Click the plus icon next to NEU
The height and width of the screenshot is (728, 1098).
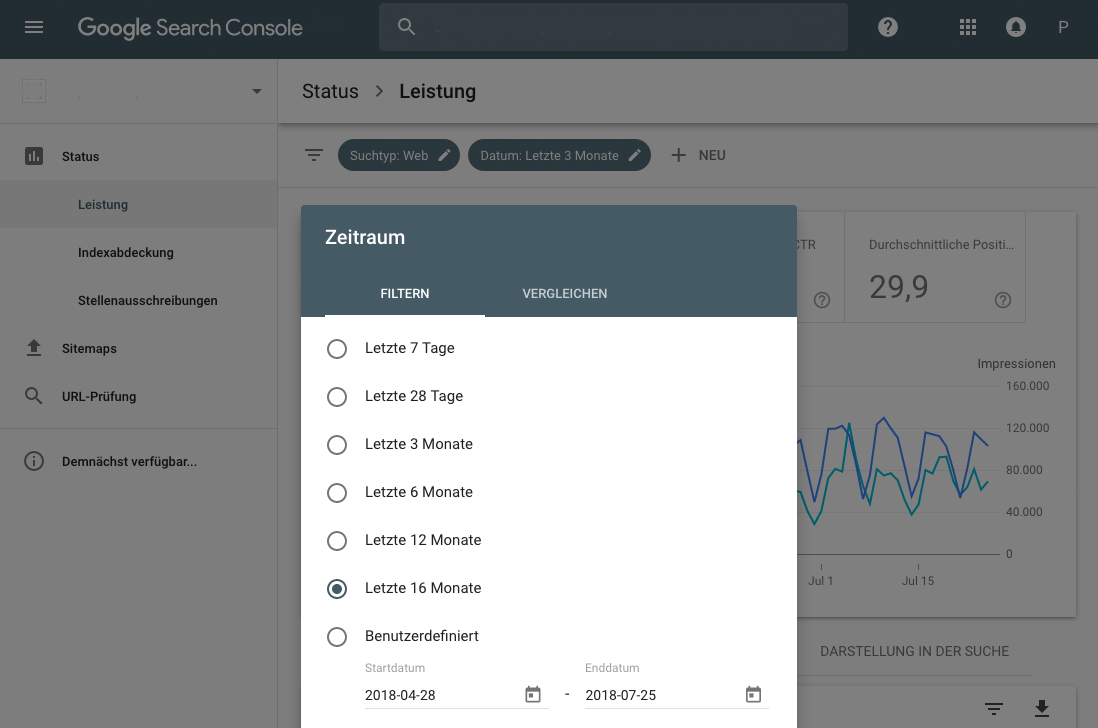pyautogui.click(x=679, y=155)
